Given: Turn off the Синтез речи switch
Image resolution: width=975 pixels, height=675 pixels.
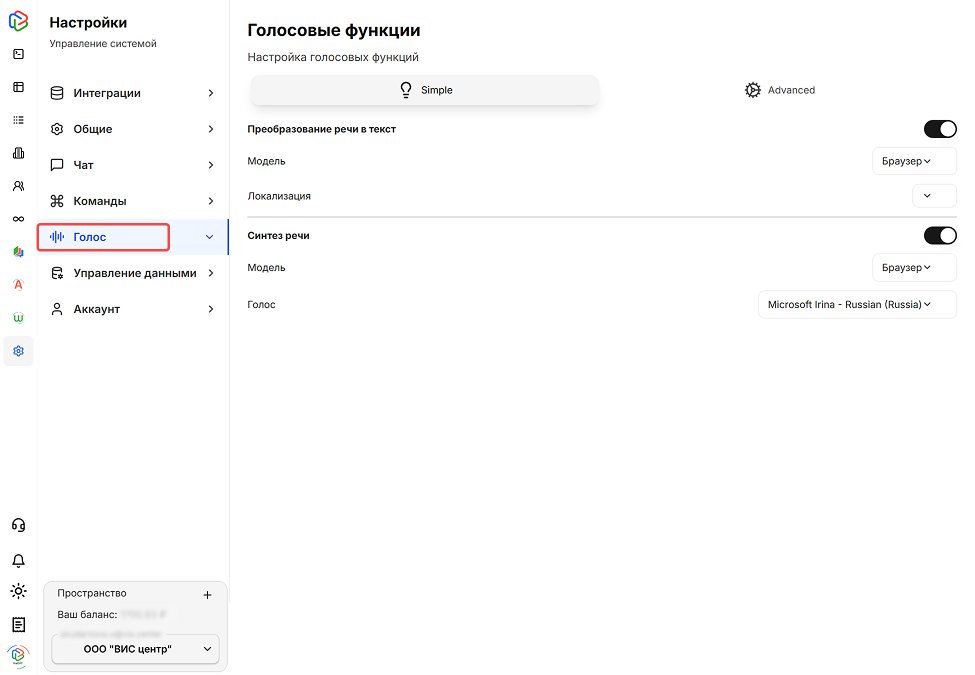Looking at the screenshot, I should (x=940, y=236).
